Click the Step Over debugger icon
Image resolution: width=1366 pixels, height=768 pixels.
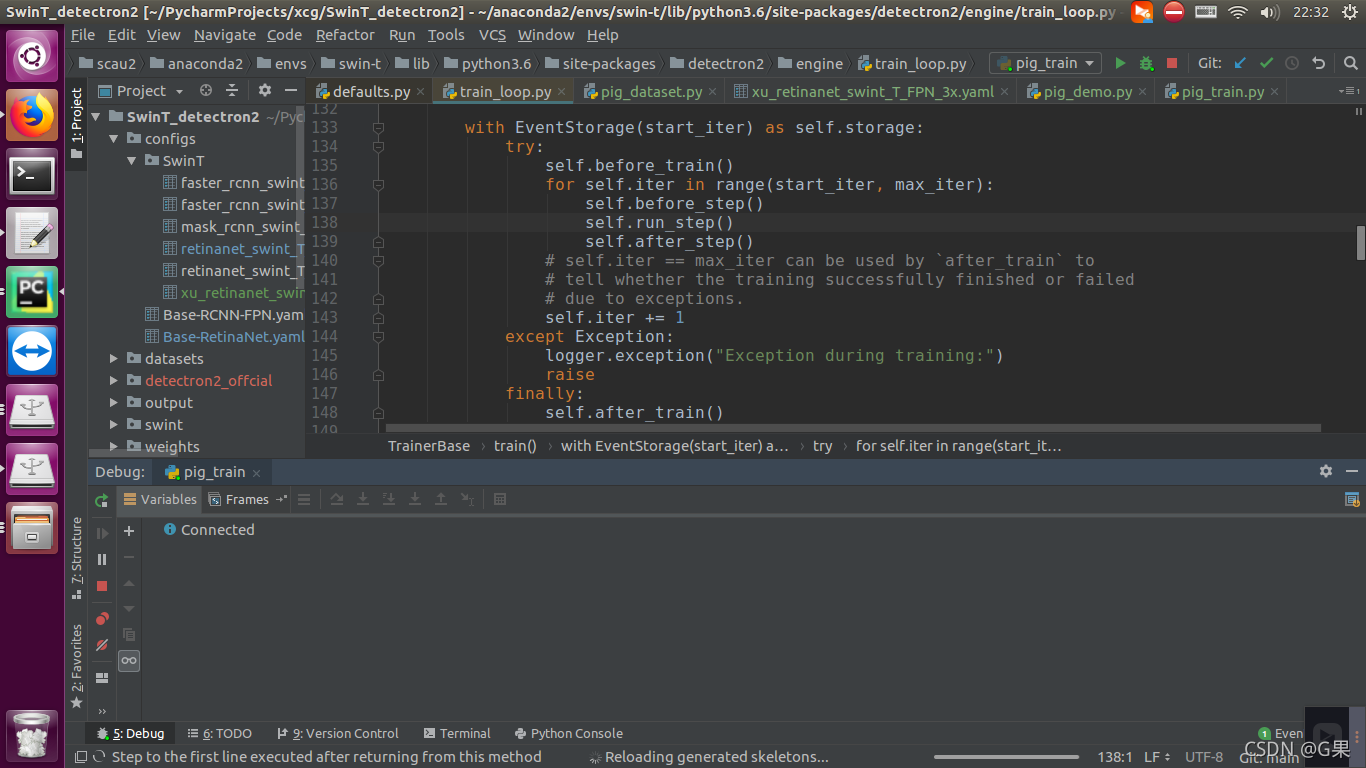point(337,499)
